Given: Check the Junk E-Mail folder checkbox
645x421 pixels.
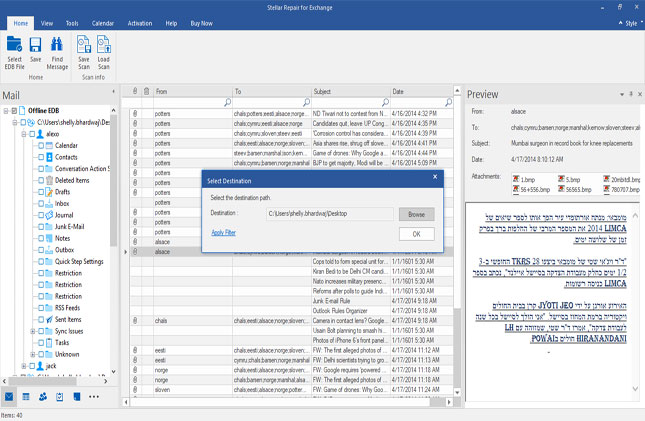Looking at the screenshot, I should (41, 226).
